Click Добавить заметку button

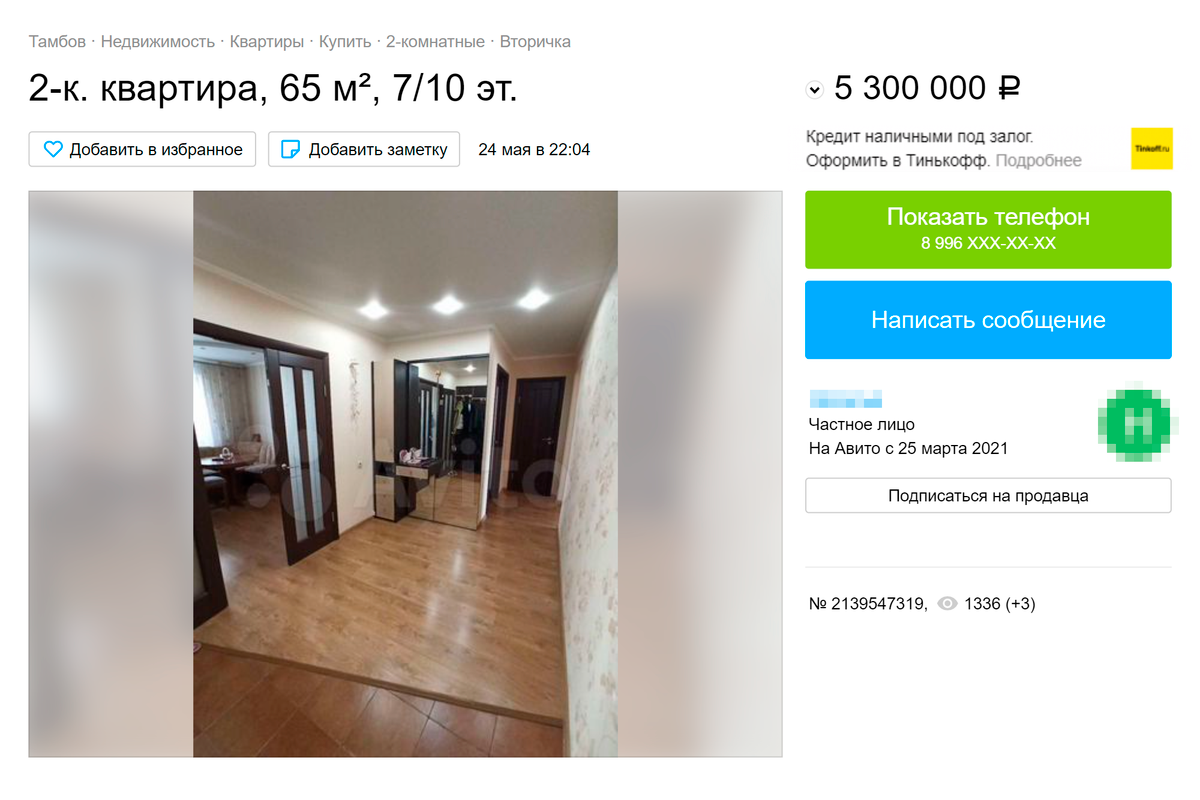coord(364,149)
